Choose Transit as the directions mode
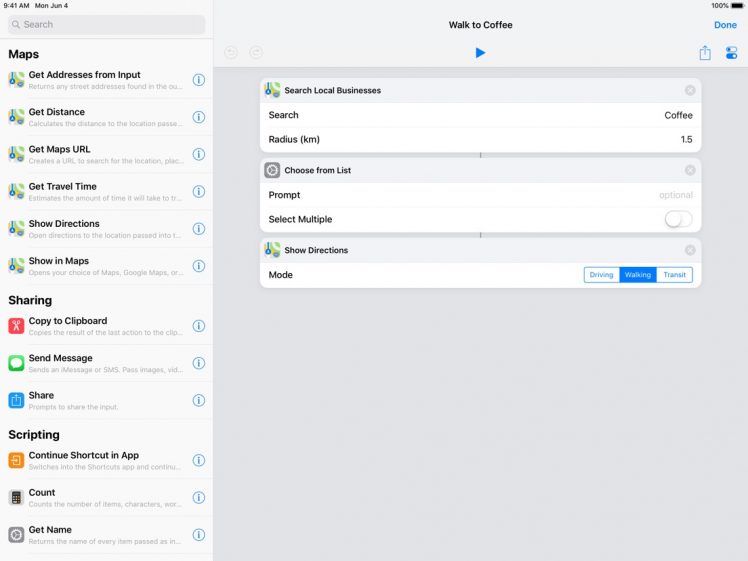The width and height of the screenshot is (748, 561). point(674,275)
